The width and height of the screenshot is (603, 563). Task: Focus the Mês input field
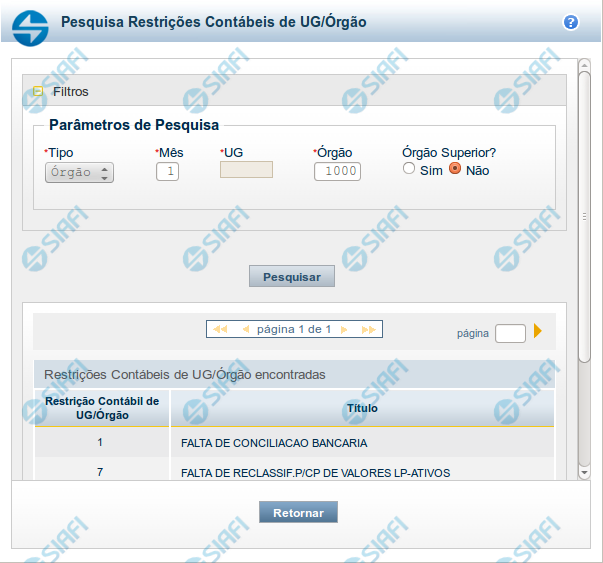[167, 171]
